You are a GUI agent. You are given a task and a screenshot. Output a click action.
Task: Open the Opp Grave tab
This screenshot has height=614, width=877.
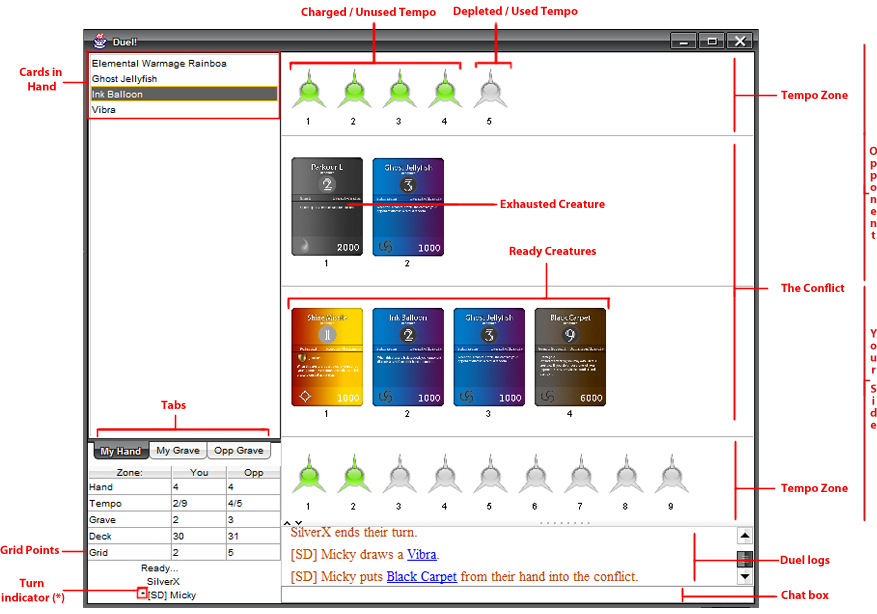coord(238,451)
